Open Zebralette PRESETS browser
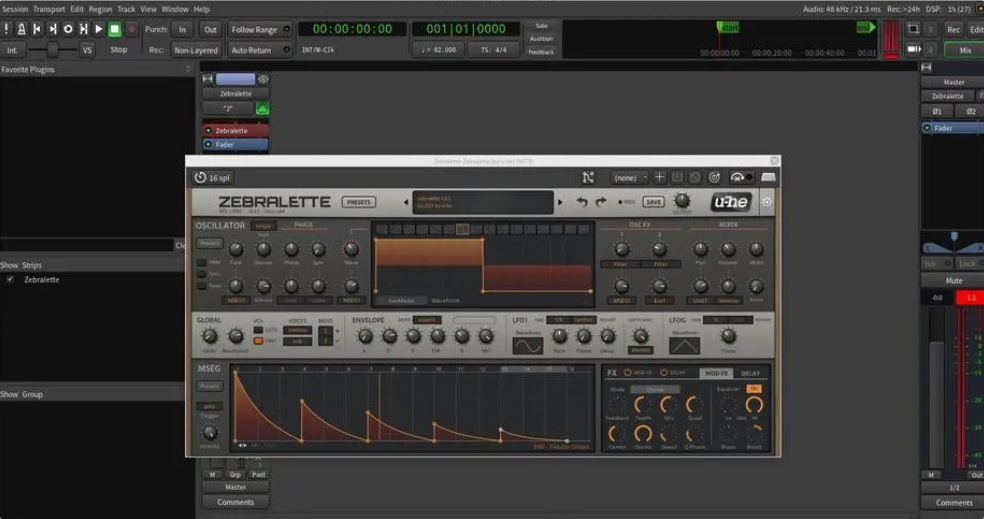The width and height of the screenshot is (984, 519). click(x=358, y=202)
